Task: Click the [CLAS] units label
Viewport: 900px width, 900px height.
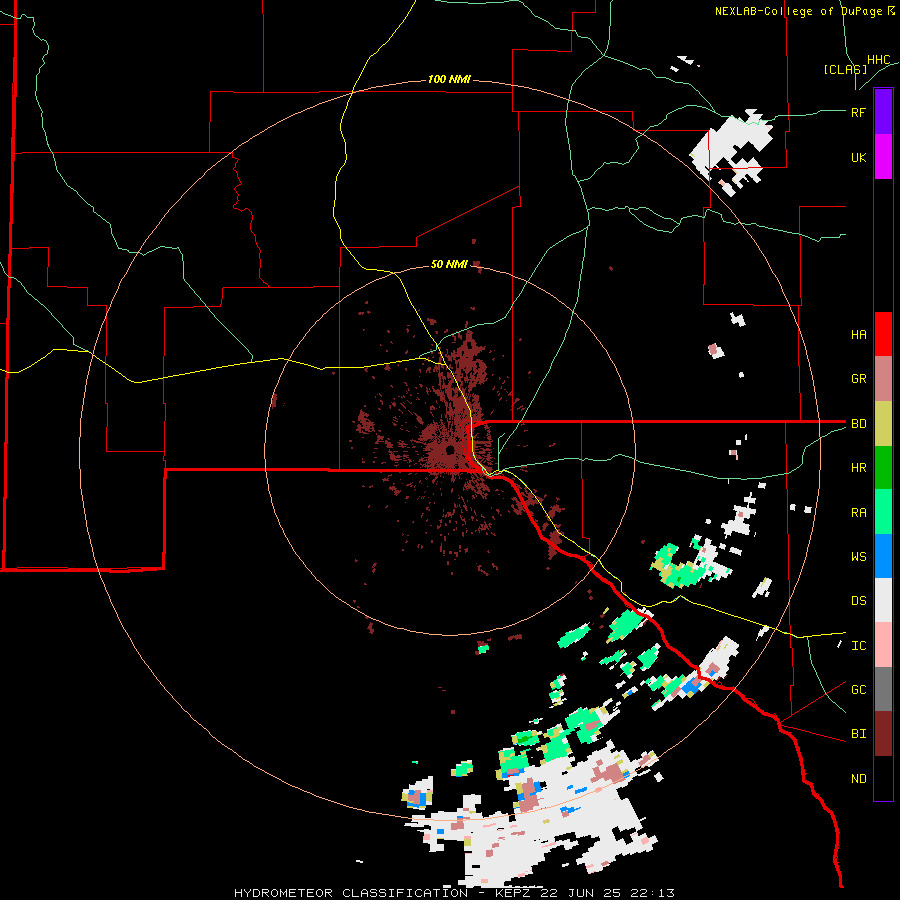Action: pos(845,69)
